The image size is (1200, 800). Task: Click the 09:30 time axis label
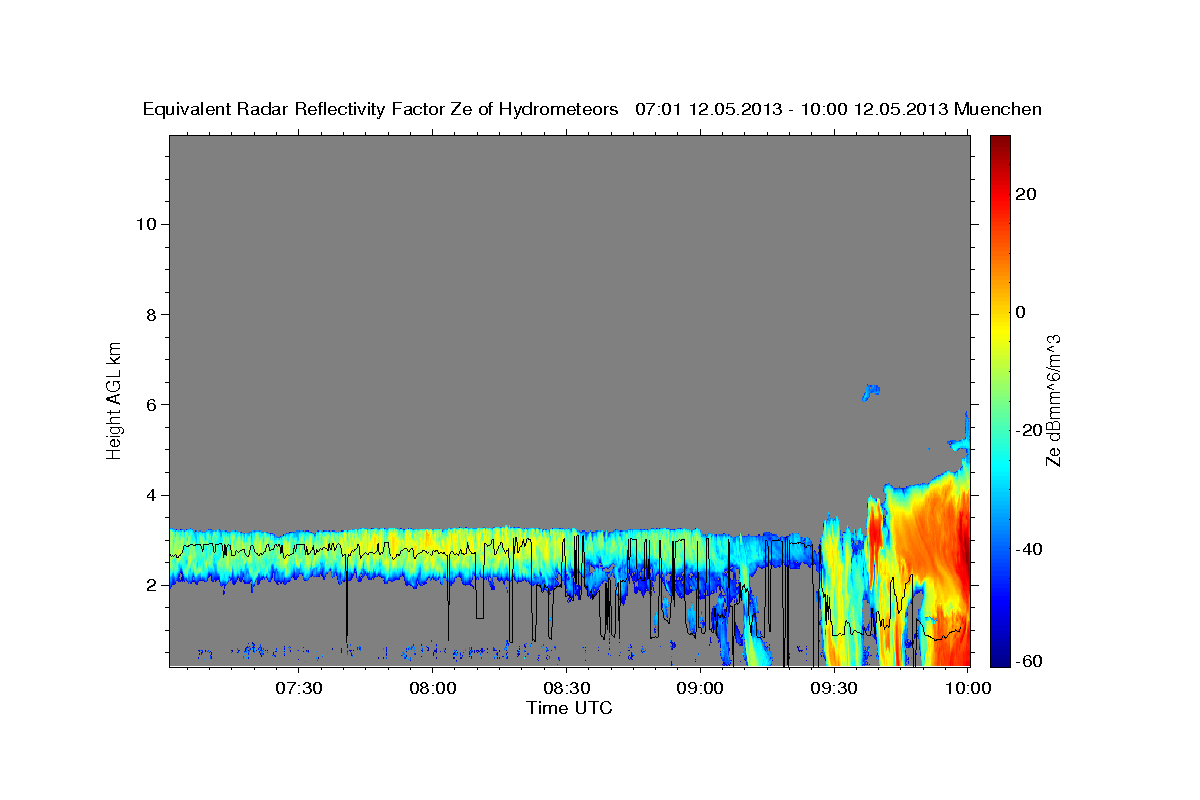tap(835, 688)
